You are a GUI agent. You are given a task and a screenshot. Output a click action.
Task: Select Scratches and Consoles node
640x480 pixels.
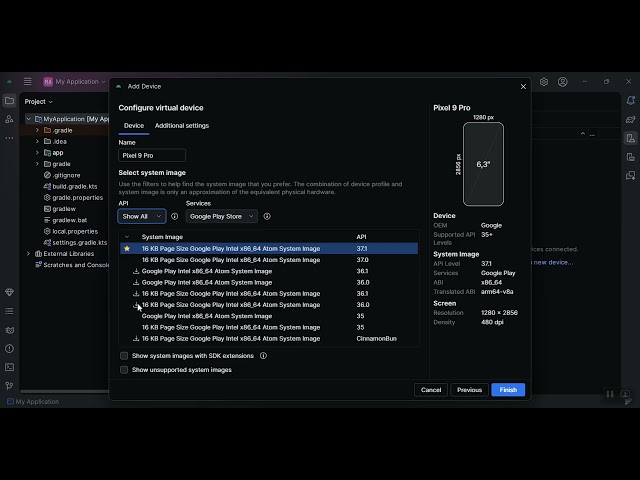[x=72, y=265]
